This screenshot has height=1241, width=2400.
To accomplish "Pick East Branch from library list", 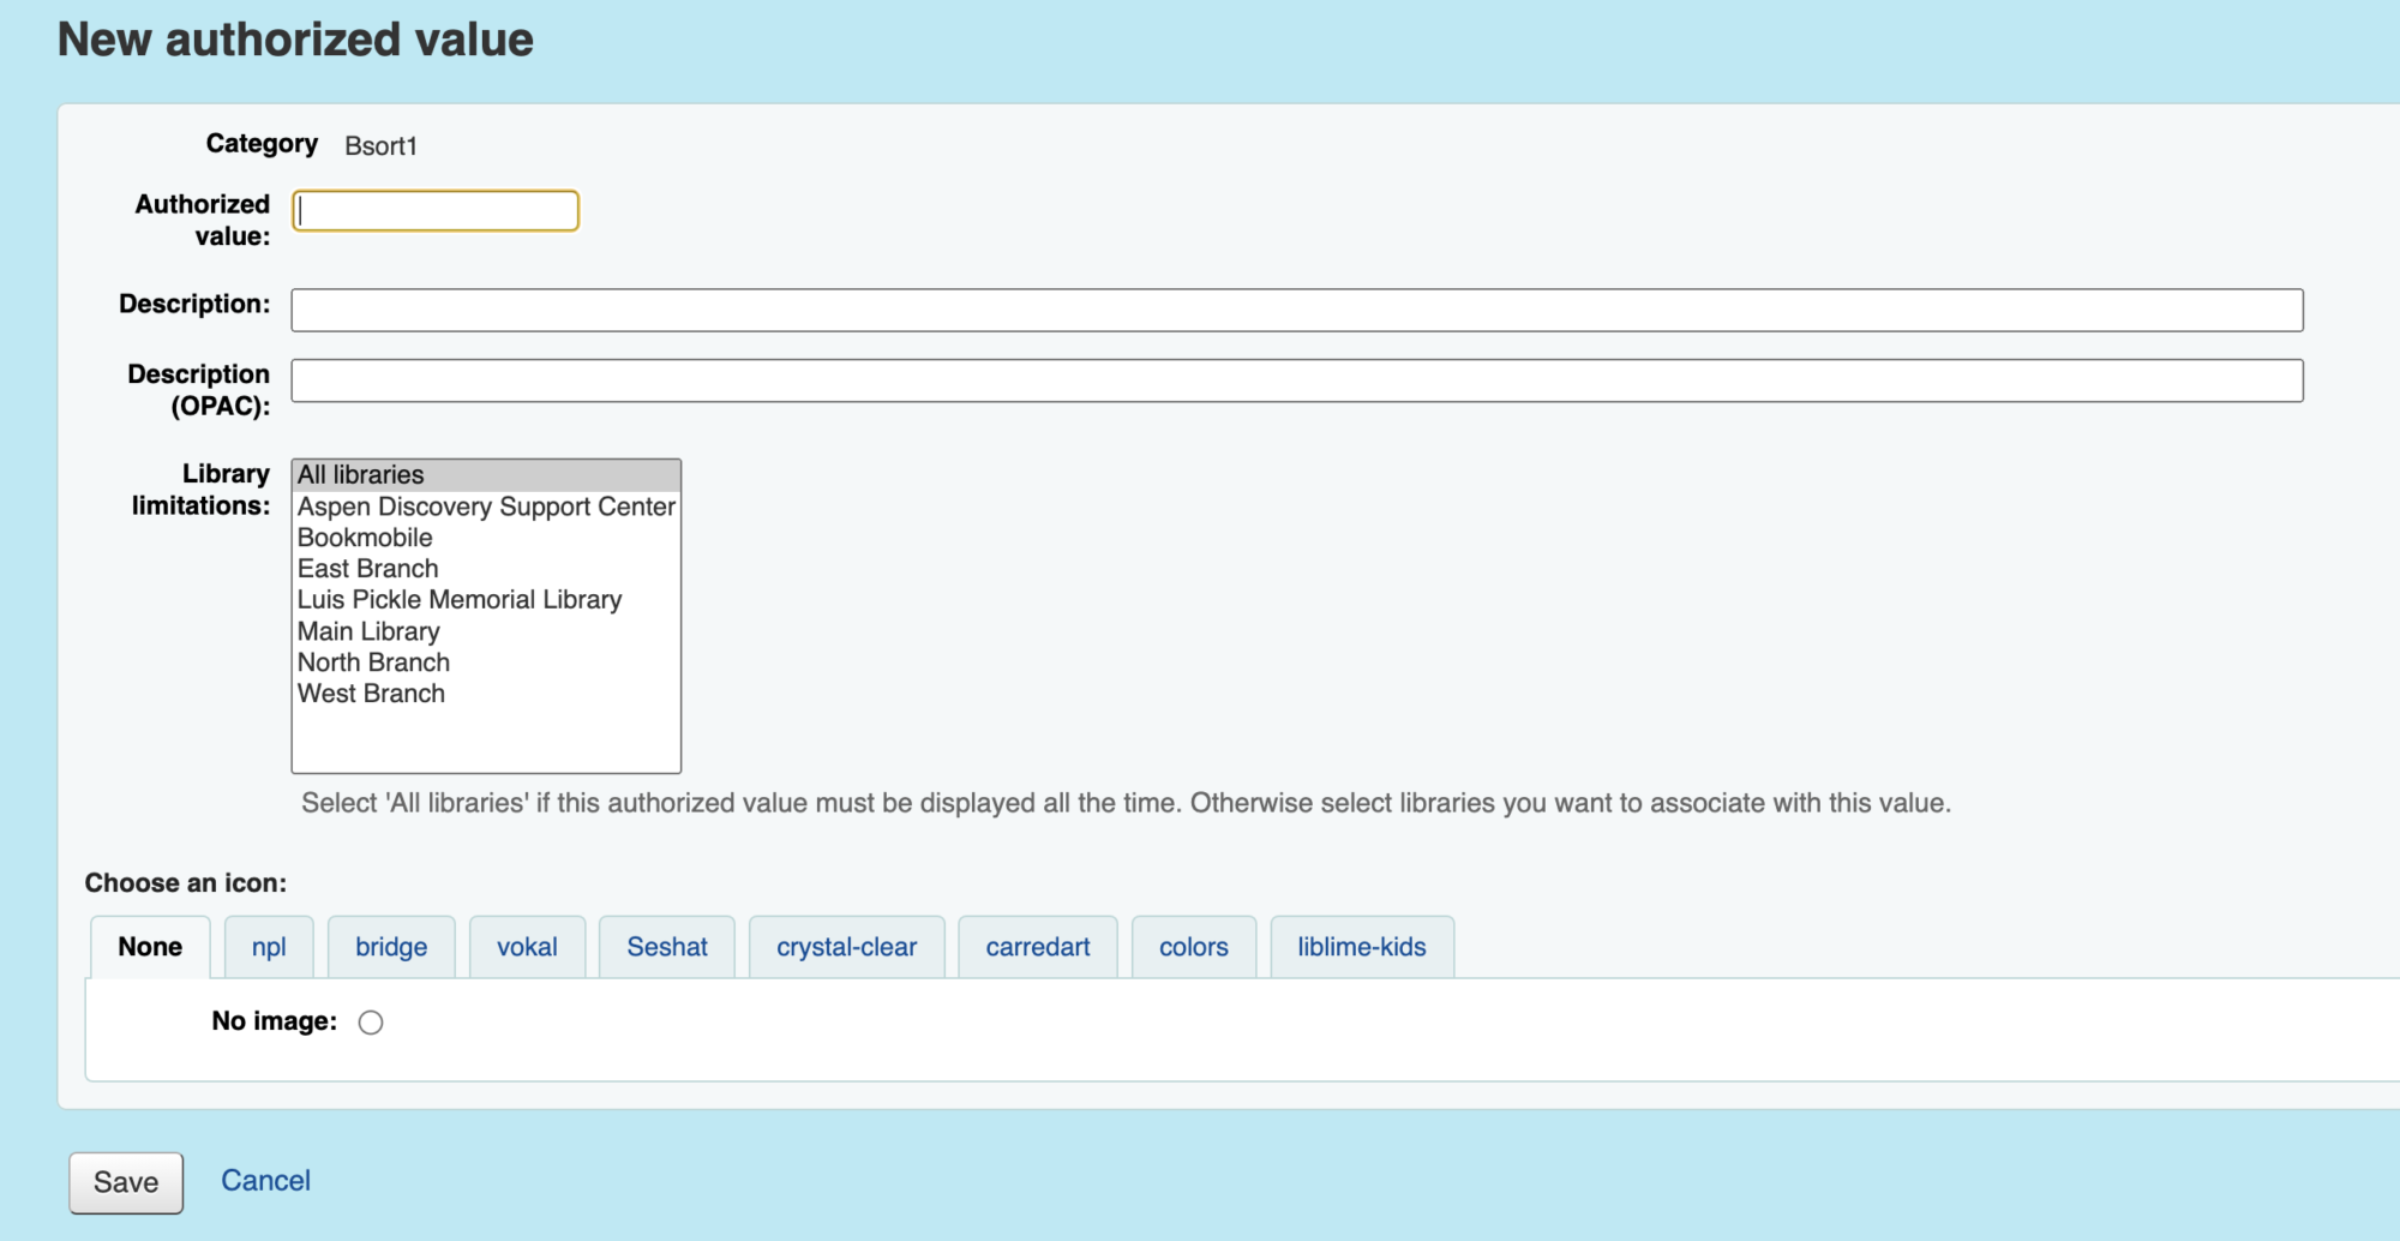I will (x=368, y=569).
